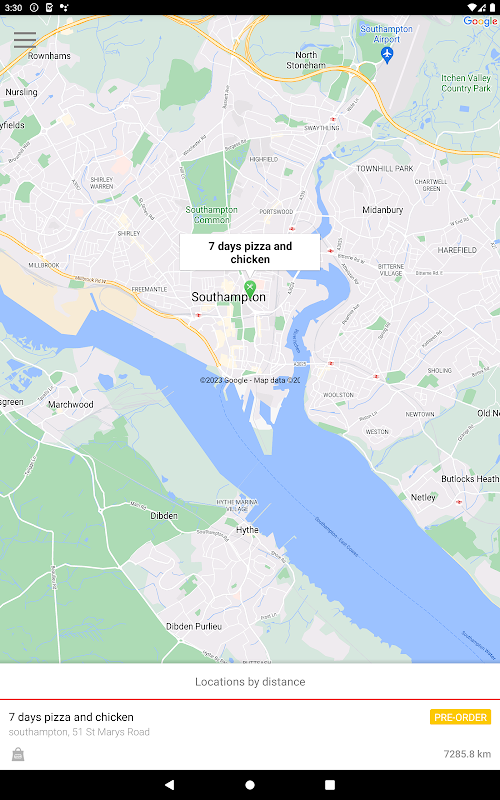The image size is (500, 800).
Task: Tap the 7285.8 km distance text
Action: pos(467,754)
